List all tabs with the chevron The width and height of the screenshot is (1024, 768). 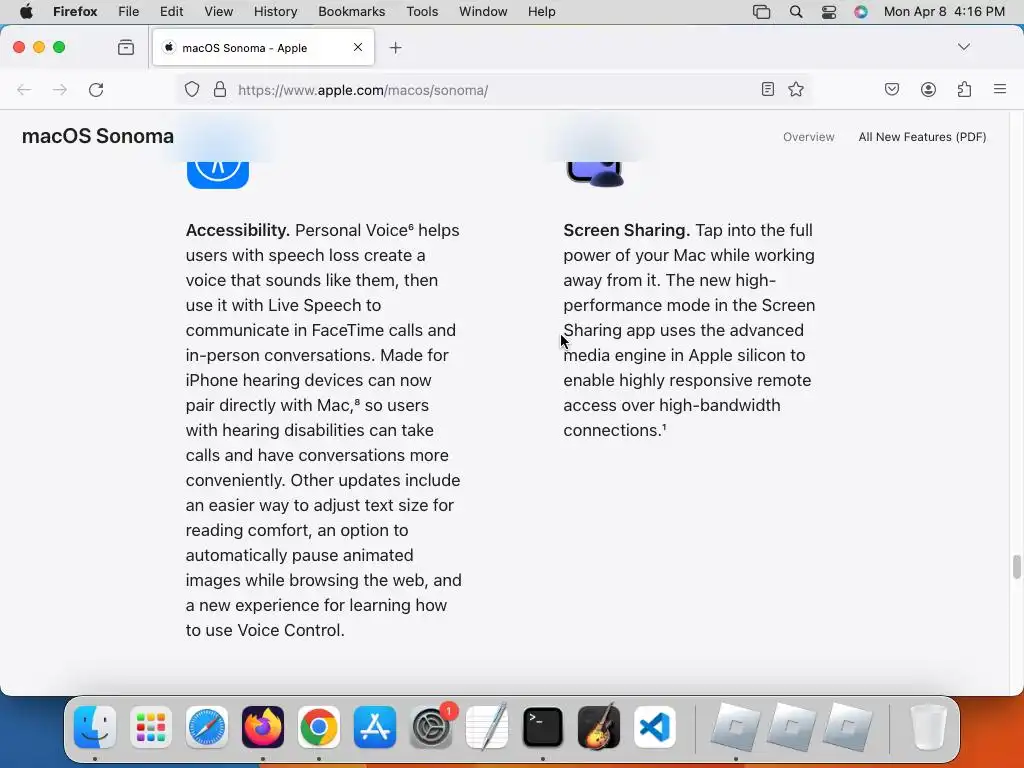(x=964, y=47)
